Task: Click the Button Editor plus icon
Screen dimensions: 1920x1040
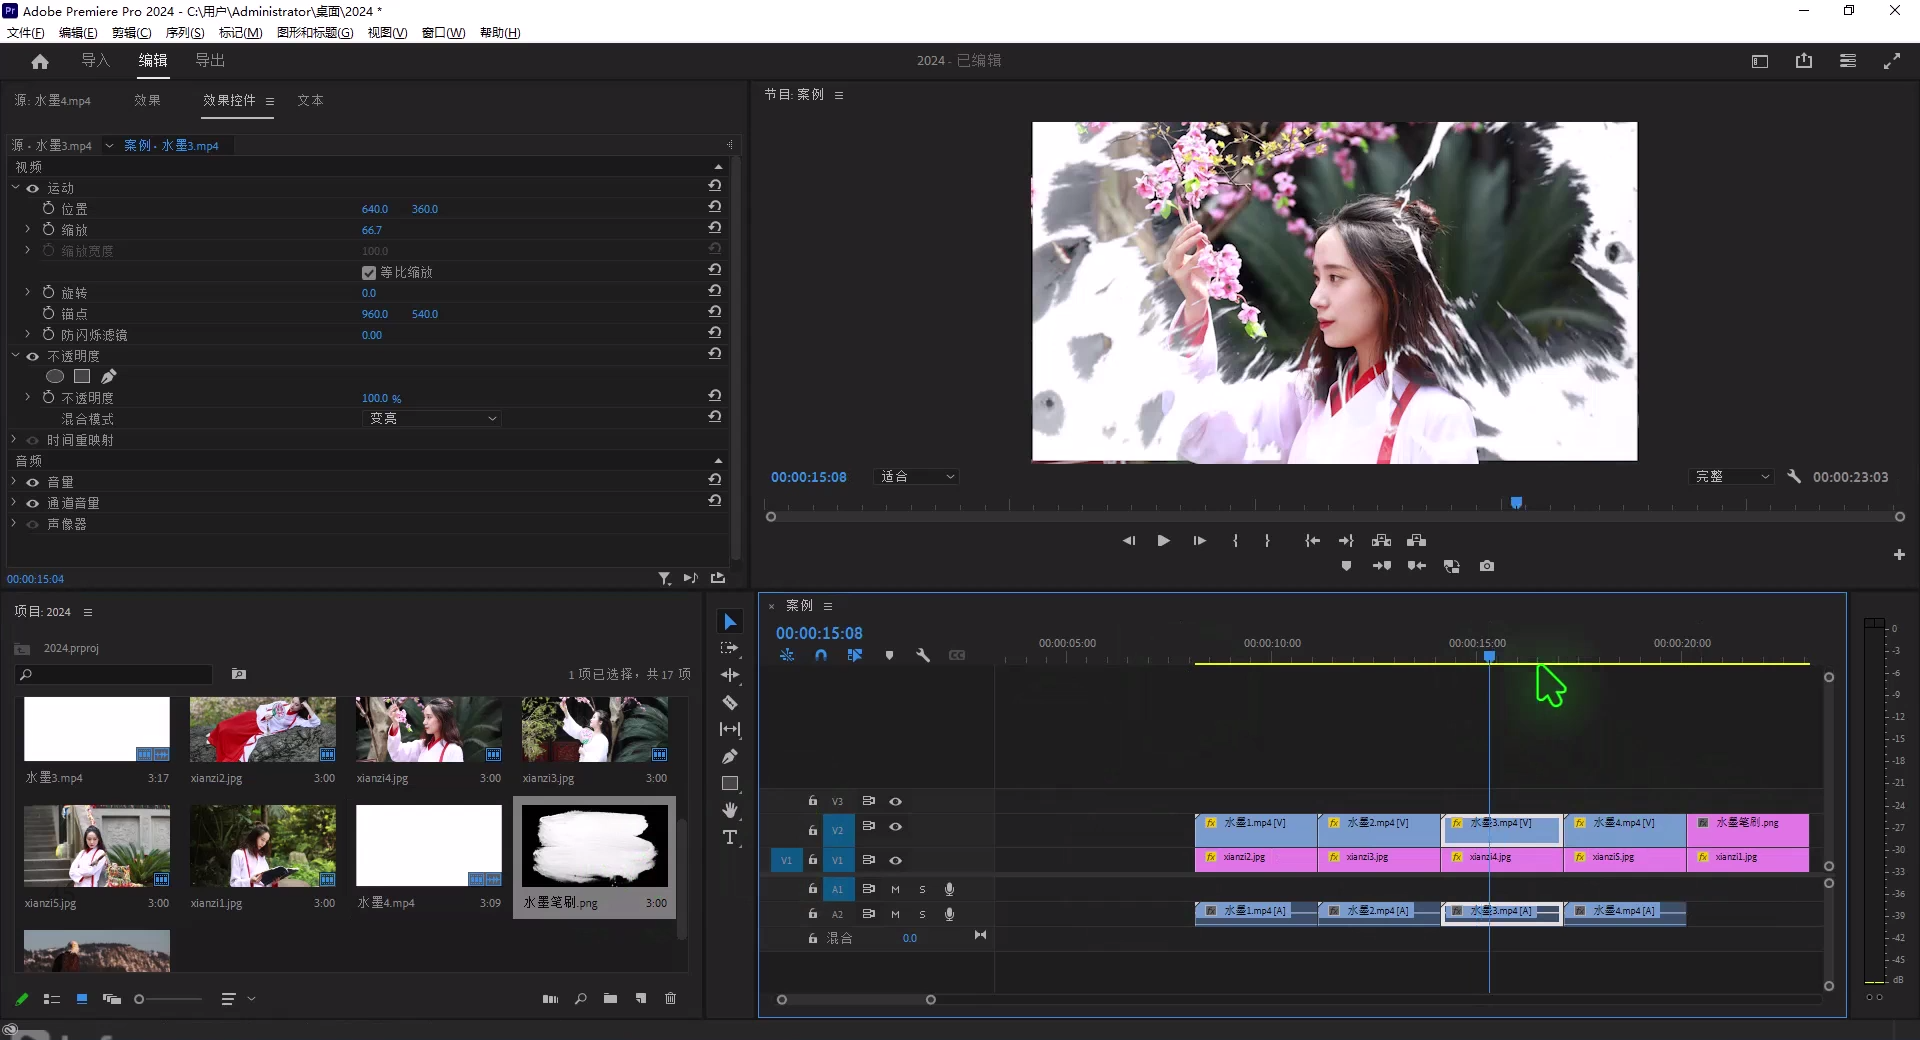Action: 1899,554
